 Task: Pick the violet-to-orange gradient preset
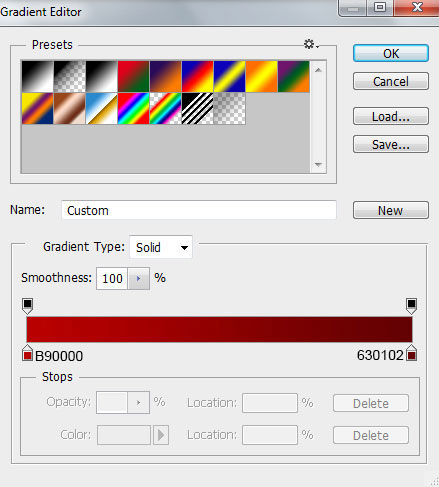[x=165, y=76]
